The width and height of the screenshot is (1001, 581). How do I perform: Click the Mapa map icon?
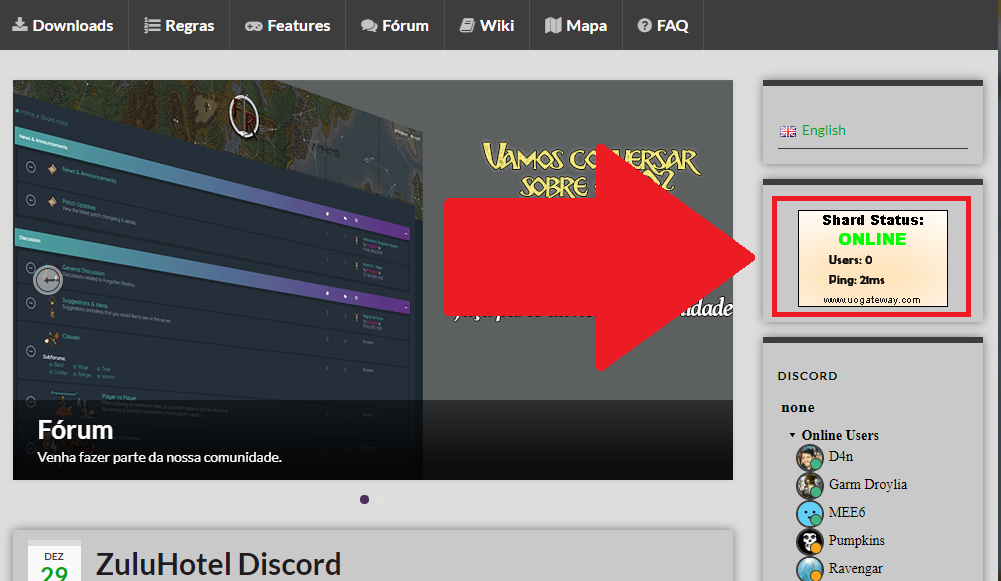coord(553,25)
